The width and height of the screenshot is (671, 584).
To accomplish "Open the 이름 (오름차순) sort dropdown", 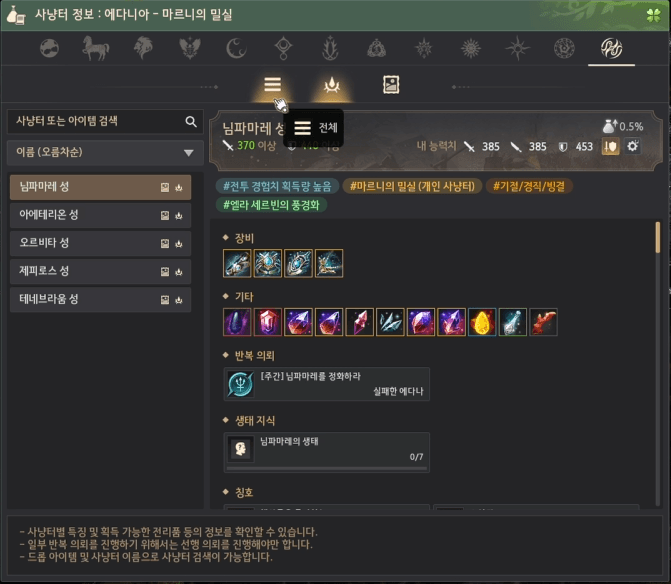I will click(105, 152).
